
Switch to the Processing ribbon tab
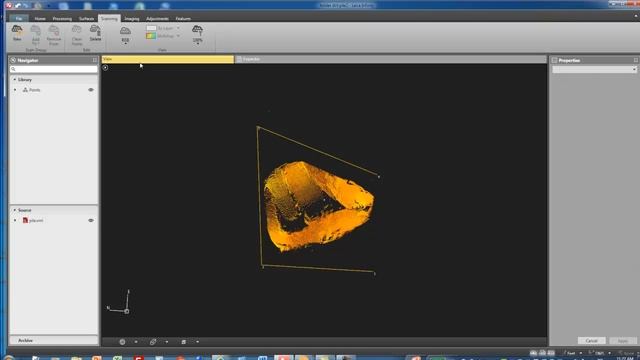click(x=62, y=18)
